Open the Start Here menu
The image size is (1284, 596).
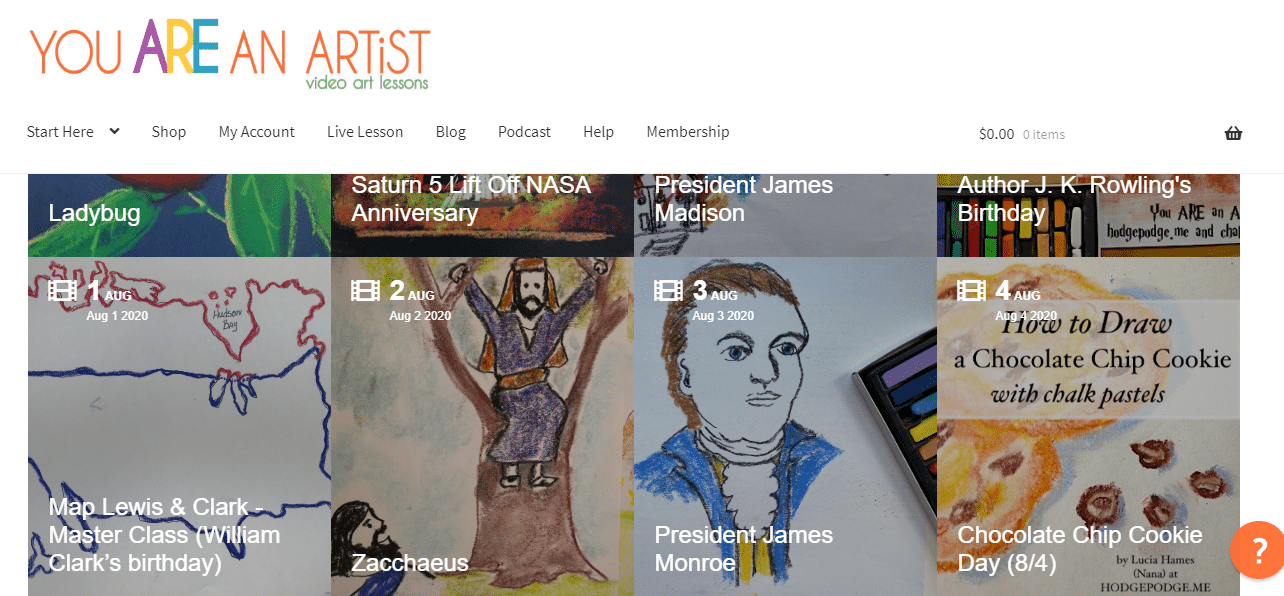coord(60,132)
